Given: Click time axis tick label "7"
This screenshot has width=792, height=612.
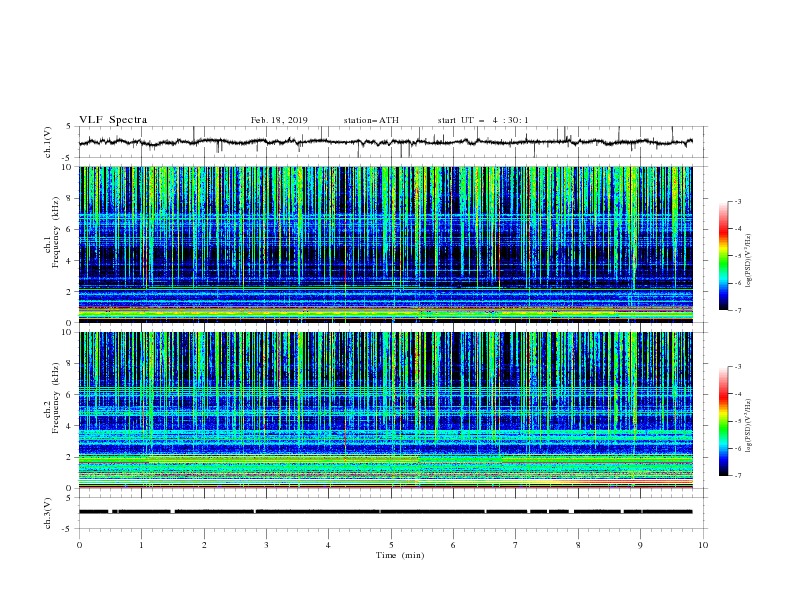Looking at the screenshot, I should point(516,545).
